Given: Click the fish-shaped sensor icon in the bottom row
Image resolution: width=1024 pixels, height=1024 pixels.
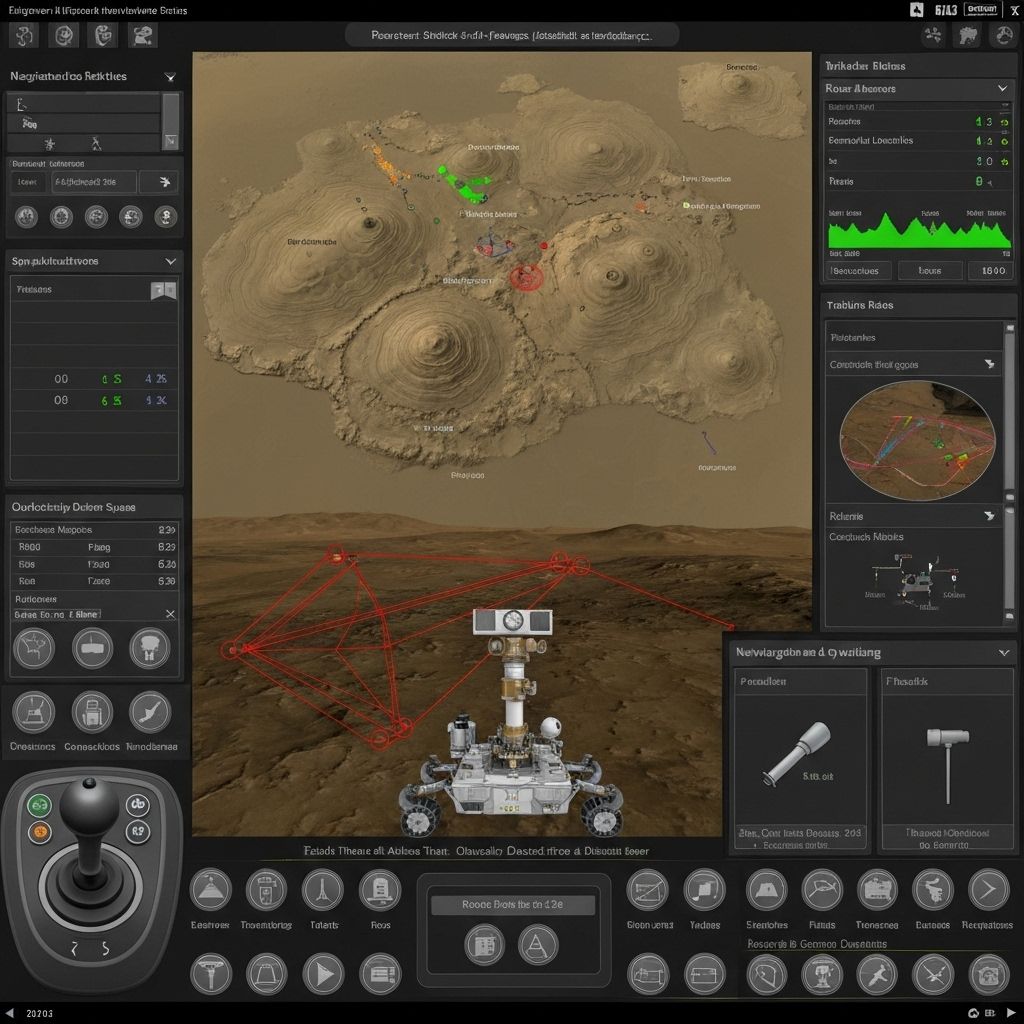Looking at the screenshot, I should [822, 890].
